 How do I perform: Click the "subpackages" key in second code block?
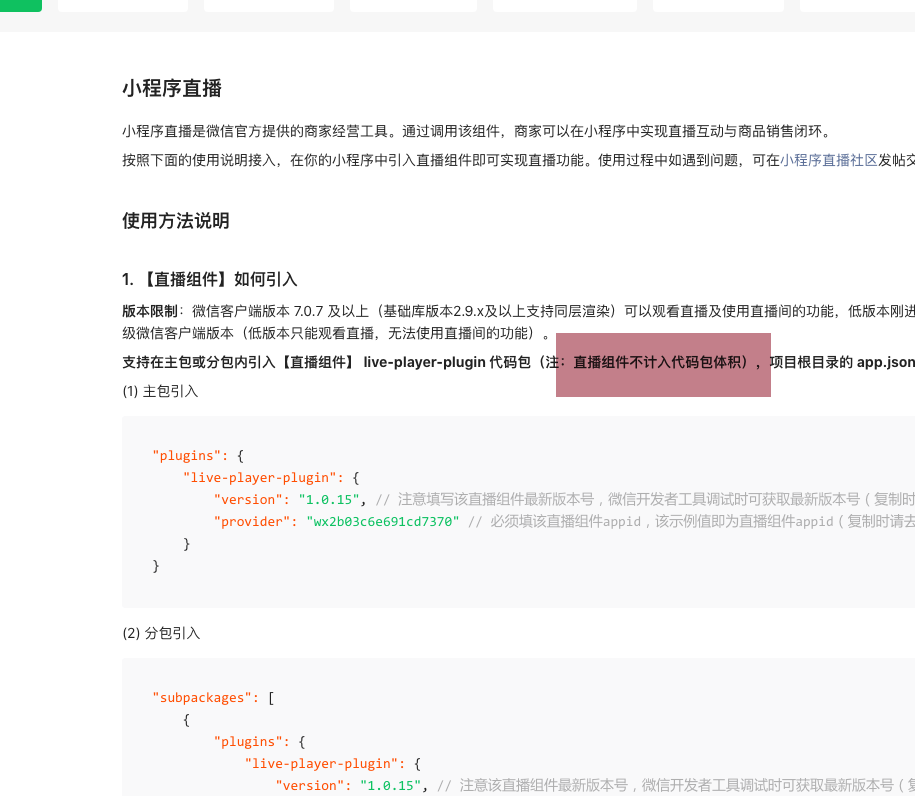tap(202, 698)
